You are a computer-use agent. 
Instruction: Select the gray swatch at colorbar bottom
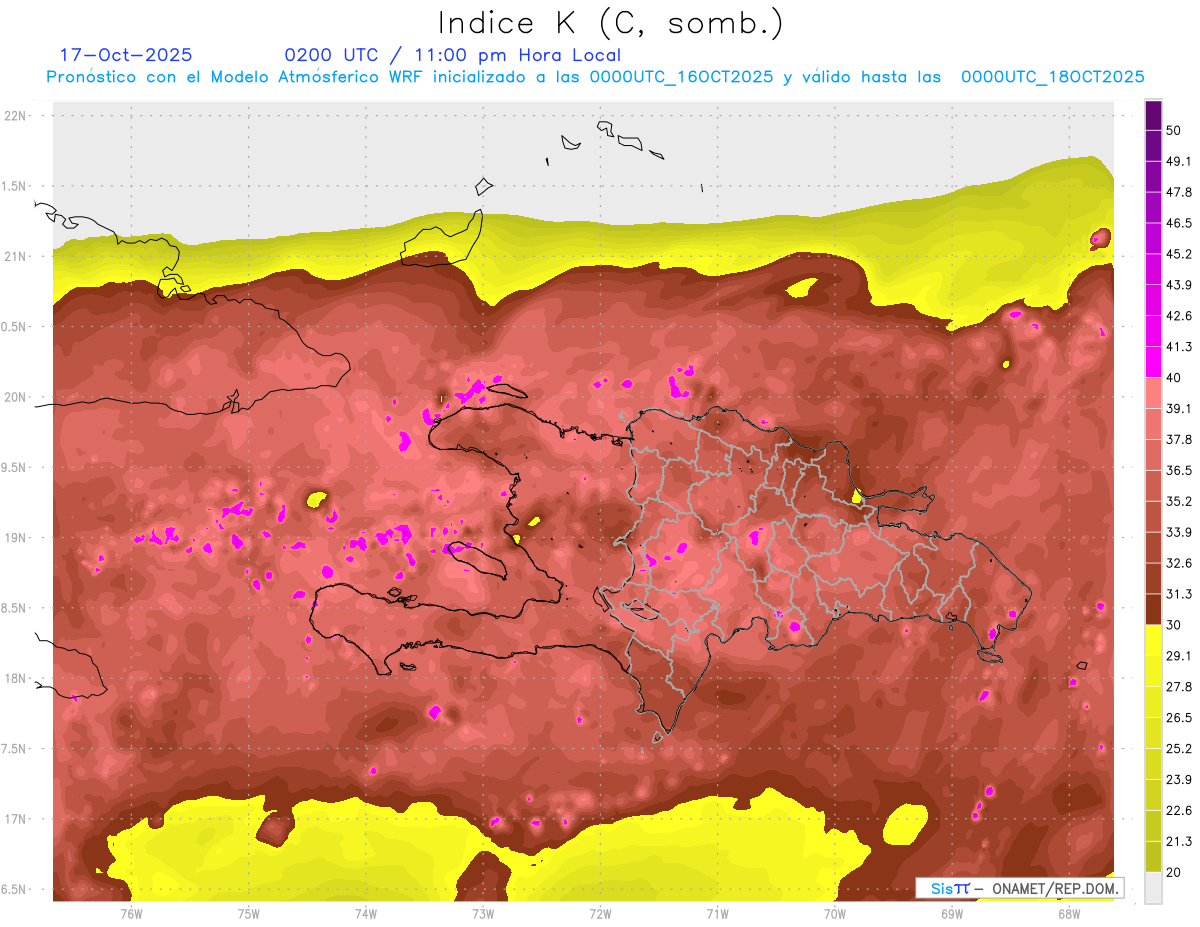(1153, 888)
